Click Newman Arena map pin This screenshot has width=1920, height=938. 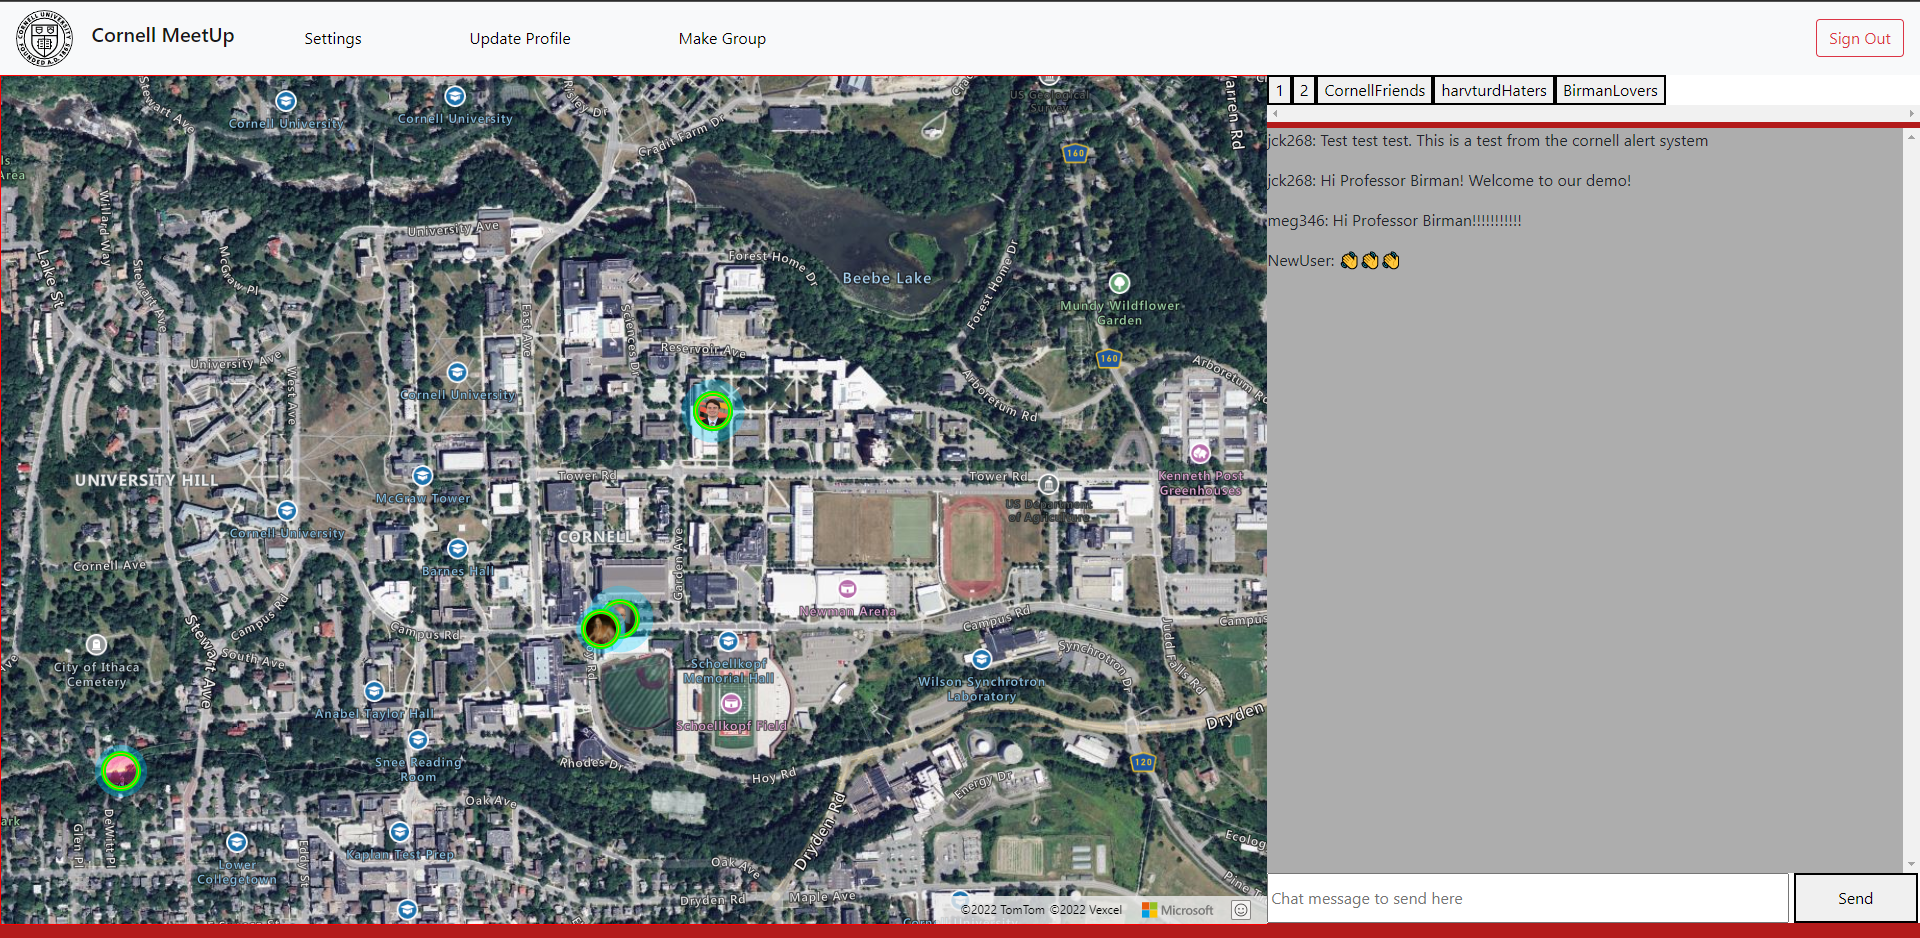click(x=847, y=588)
